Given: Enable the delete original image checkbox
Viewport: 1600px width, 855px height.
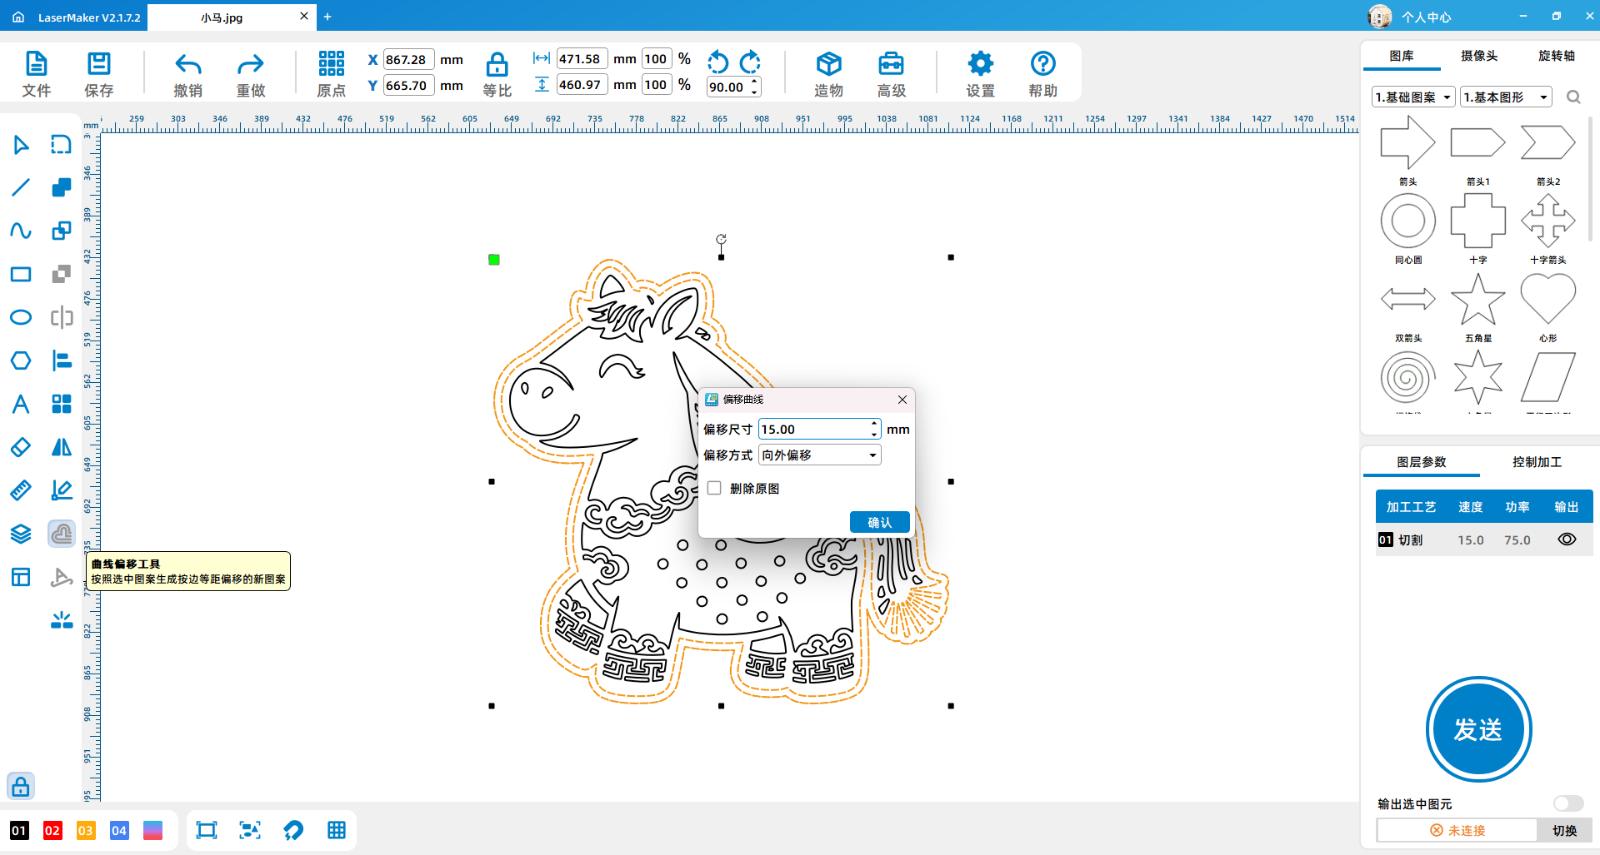Looking at the screenshot, I should click(x=714, y=489).
